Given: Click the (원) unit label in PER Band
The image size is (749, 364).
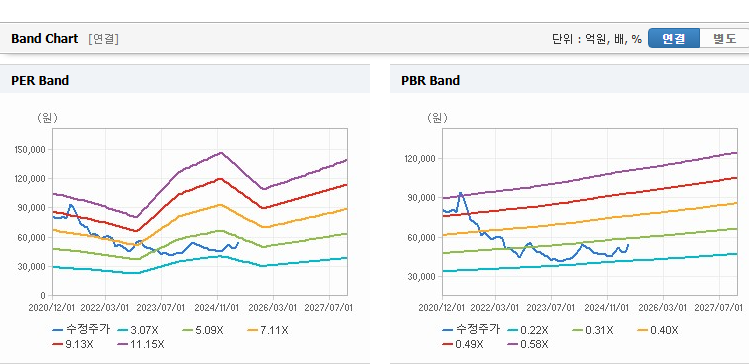Looking at the screenshot, I should click(x=48, y=118).
